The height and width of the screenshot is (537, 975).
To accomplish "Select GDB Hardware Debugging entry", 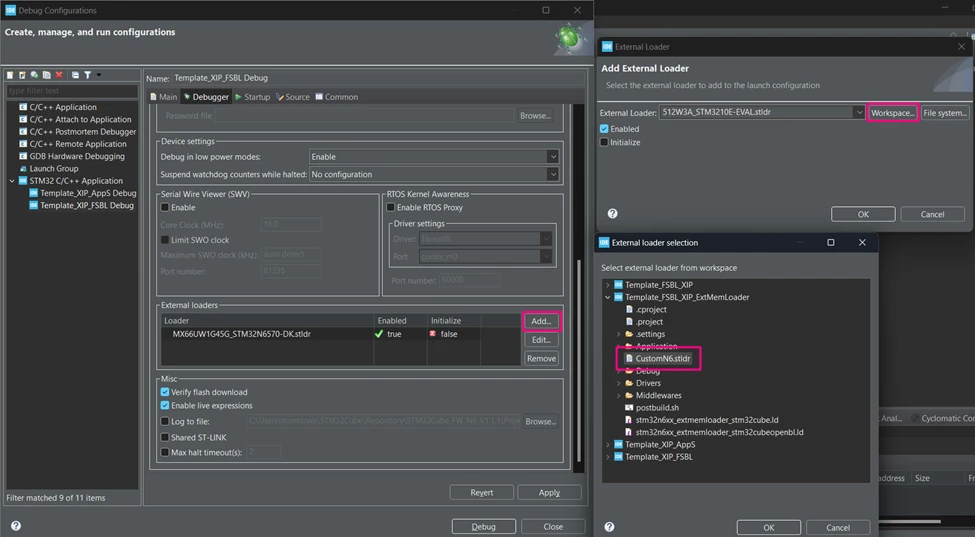I will [x=77, y=156].
